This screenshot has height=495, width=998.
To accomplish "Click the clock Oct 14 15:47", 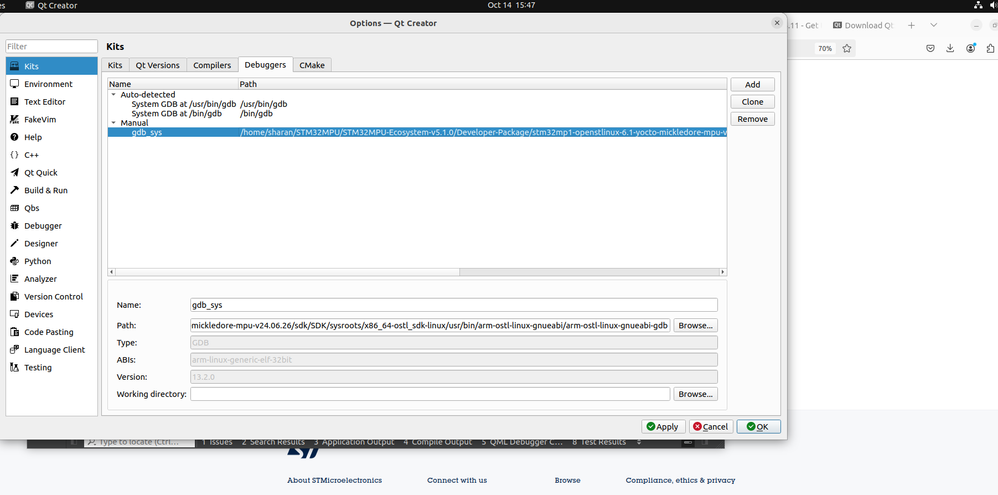I will pyautogui.click(x=511, y=5).
